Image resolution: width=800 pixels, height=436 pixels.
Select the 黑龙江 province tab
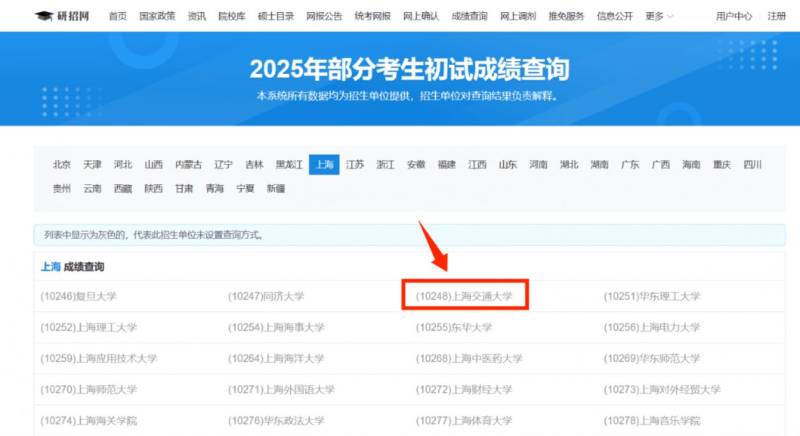tap(289, 165)
